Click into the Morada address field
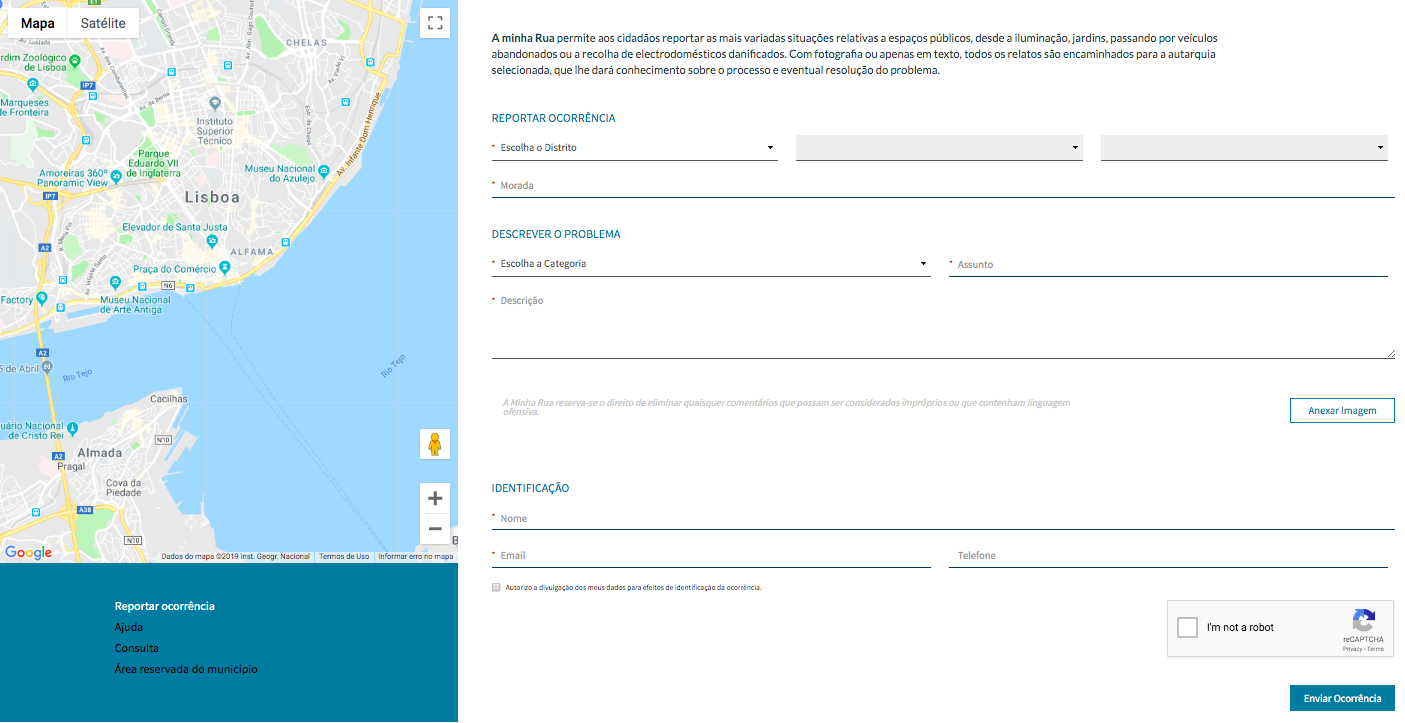This screenshot has height=723, width=1405. point(943,186)
